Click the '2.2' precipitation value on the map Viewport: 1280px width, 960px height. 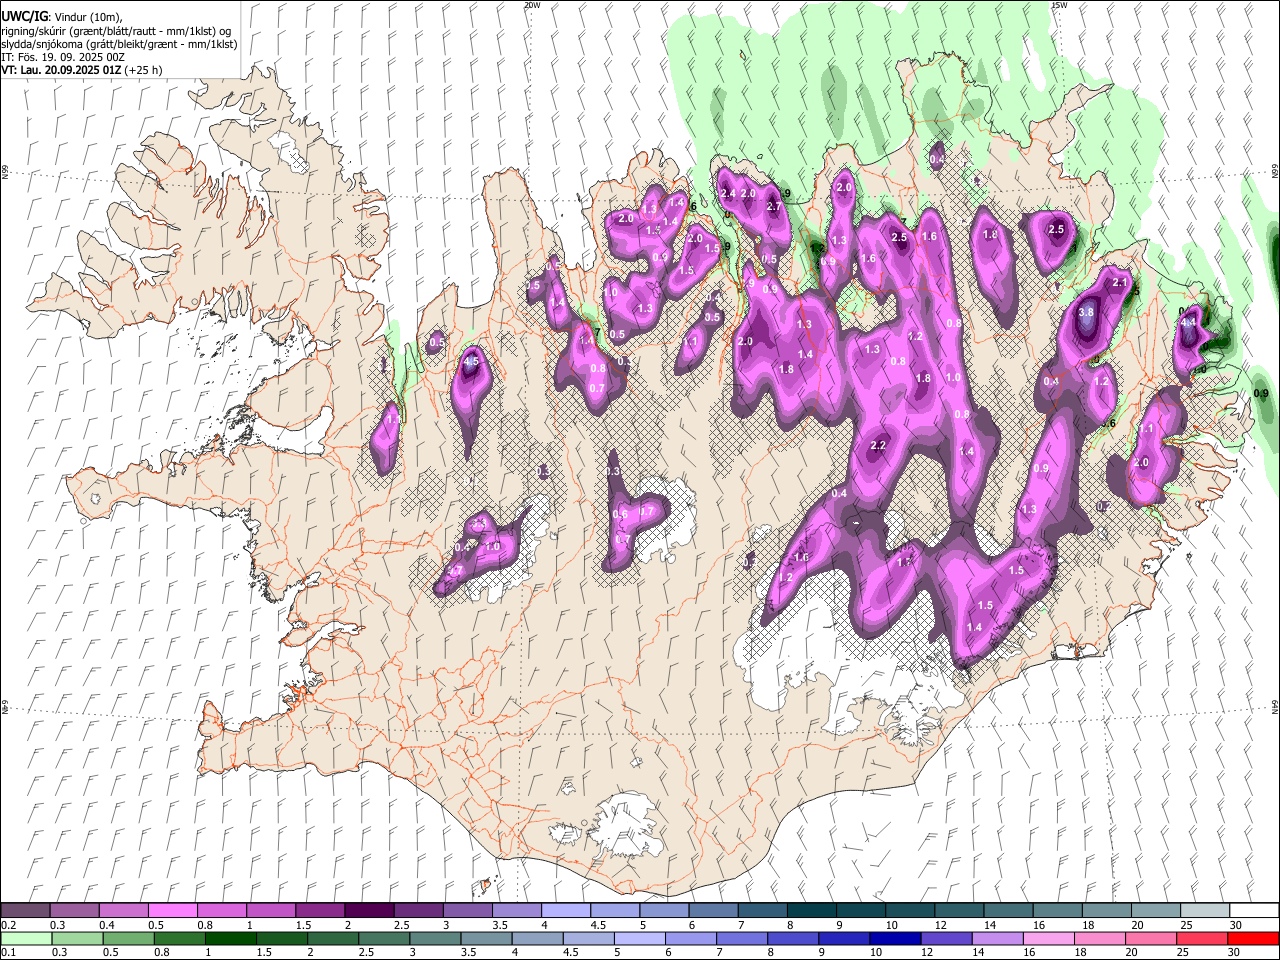(x=879, y=445)
